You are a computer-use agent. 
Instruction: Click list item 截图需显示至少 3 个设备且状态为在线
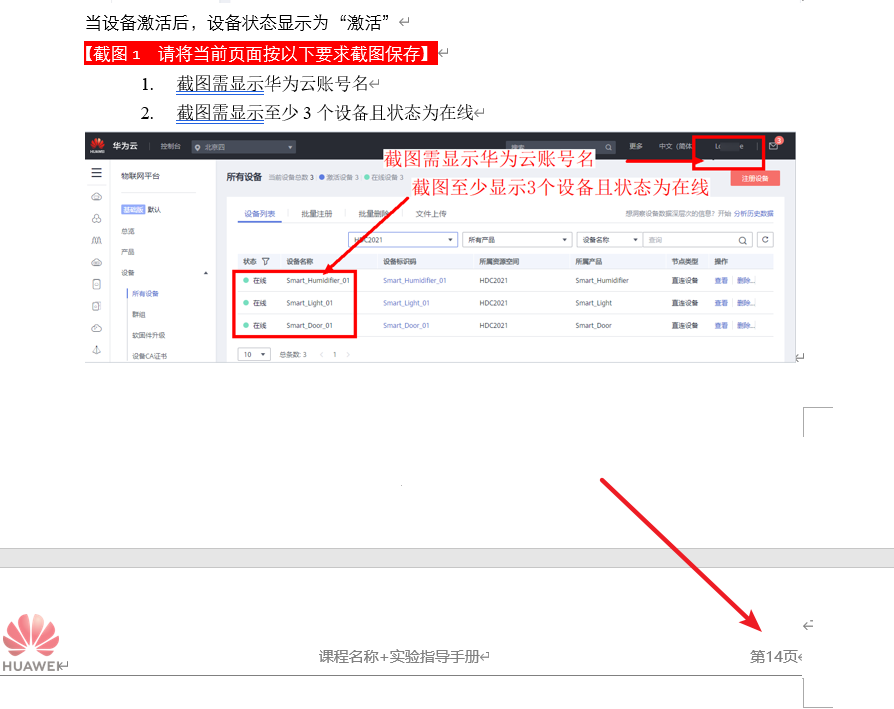[x=325, y=113]
